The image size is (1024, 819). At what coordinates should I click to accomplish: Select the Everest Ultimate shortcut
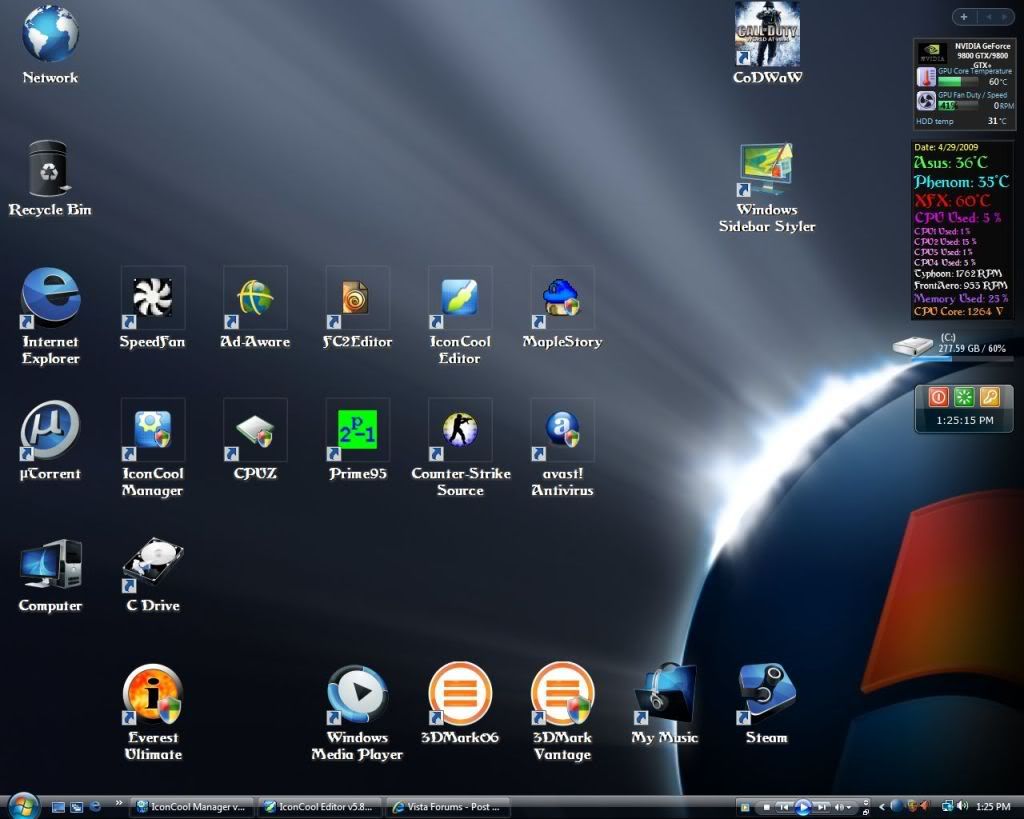[x=152, y=713]
